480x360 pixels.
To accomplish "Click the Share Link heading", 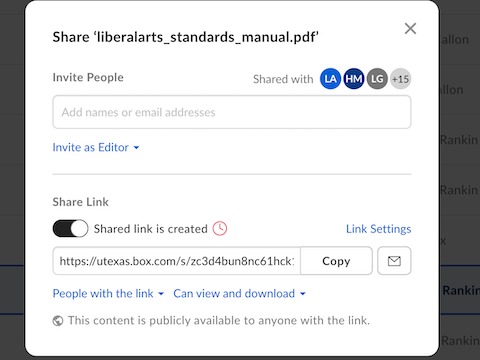I will 81,202.
